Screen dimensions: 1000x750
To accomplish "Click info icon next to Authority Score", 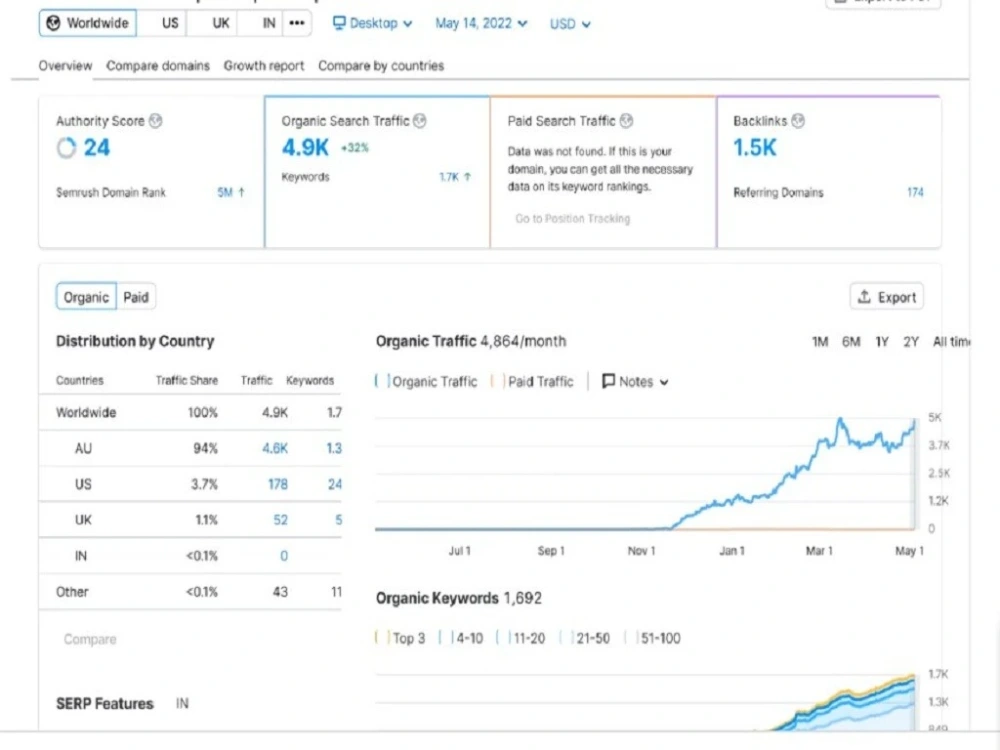I will click(156, 121).
